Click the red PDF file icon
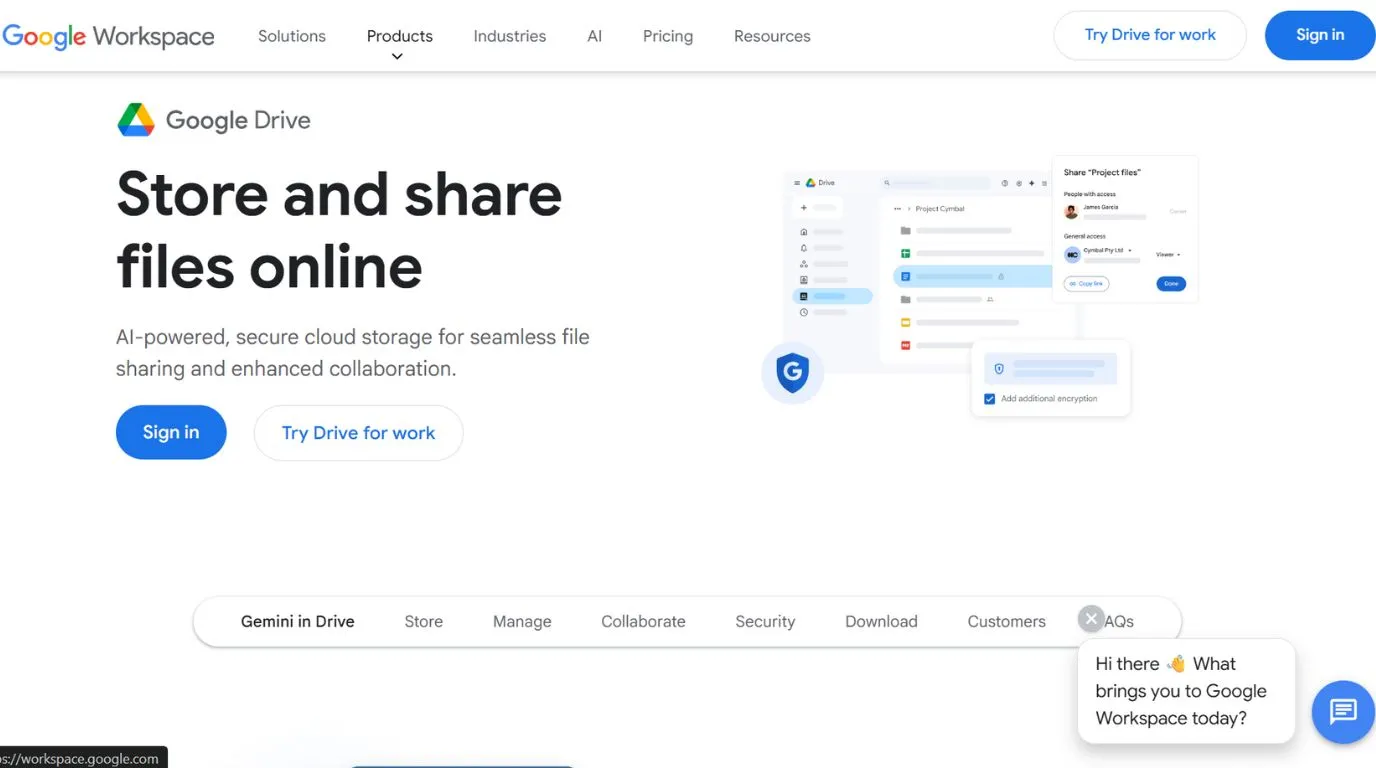The image size is (1376, 768). [x=904, y=344]
